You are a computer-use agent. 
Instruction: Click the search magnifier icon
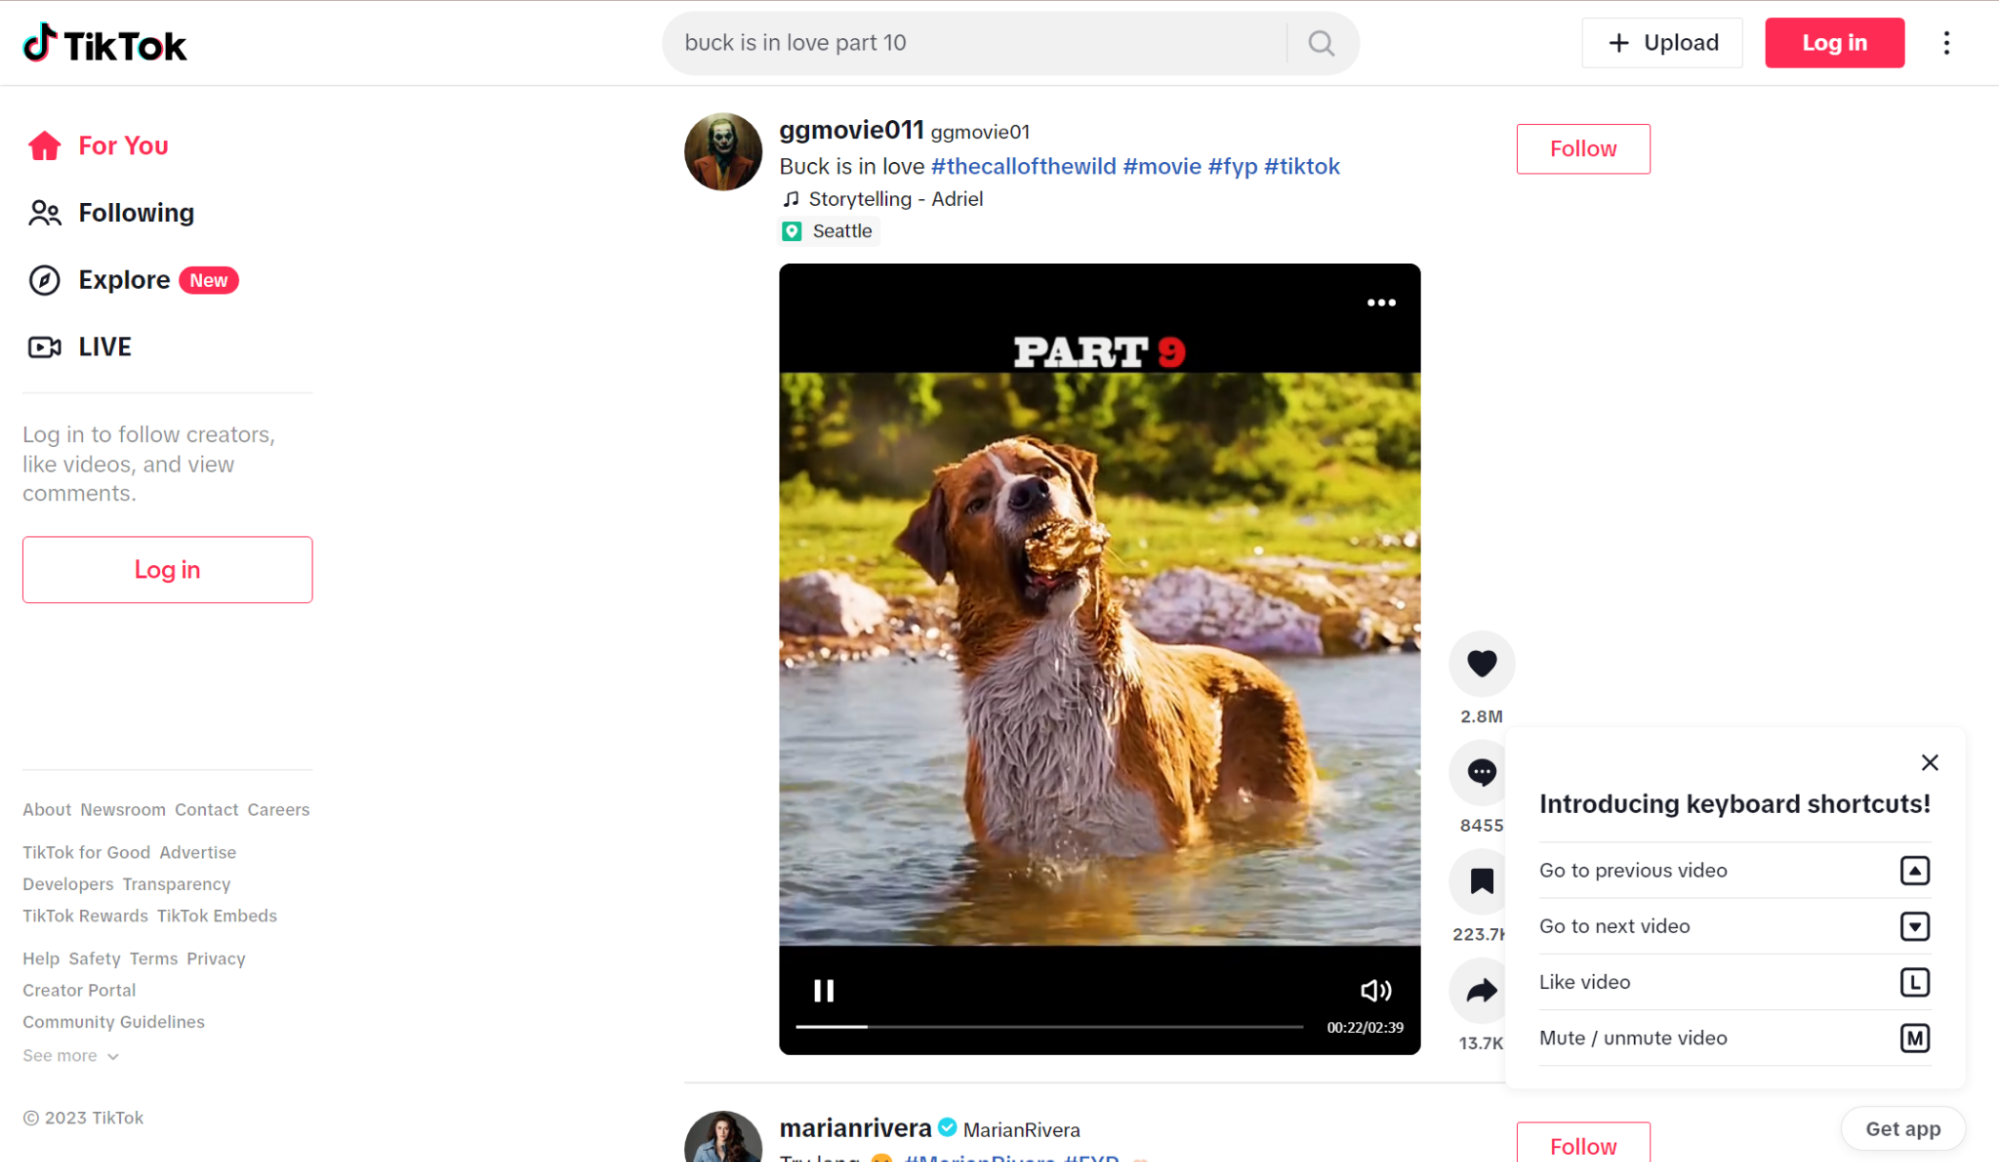pos(1321,43)
